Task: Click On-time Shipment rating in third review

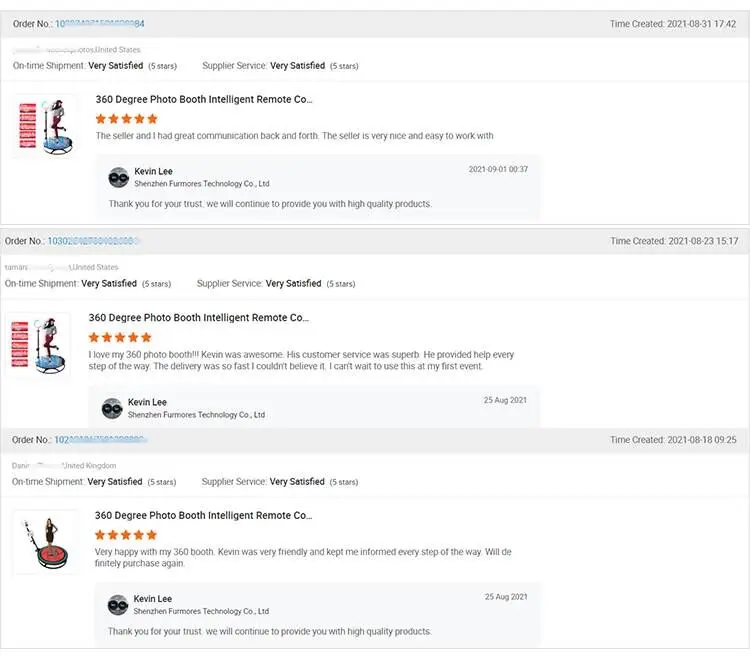Action: tap(115, 482)
